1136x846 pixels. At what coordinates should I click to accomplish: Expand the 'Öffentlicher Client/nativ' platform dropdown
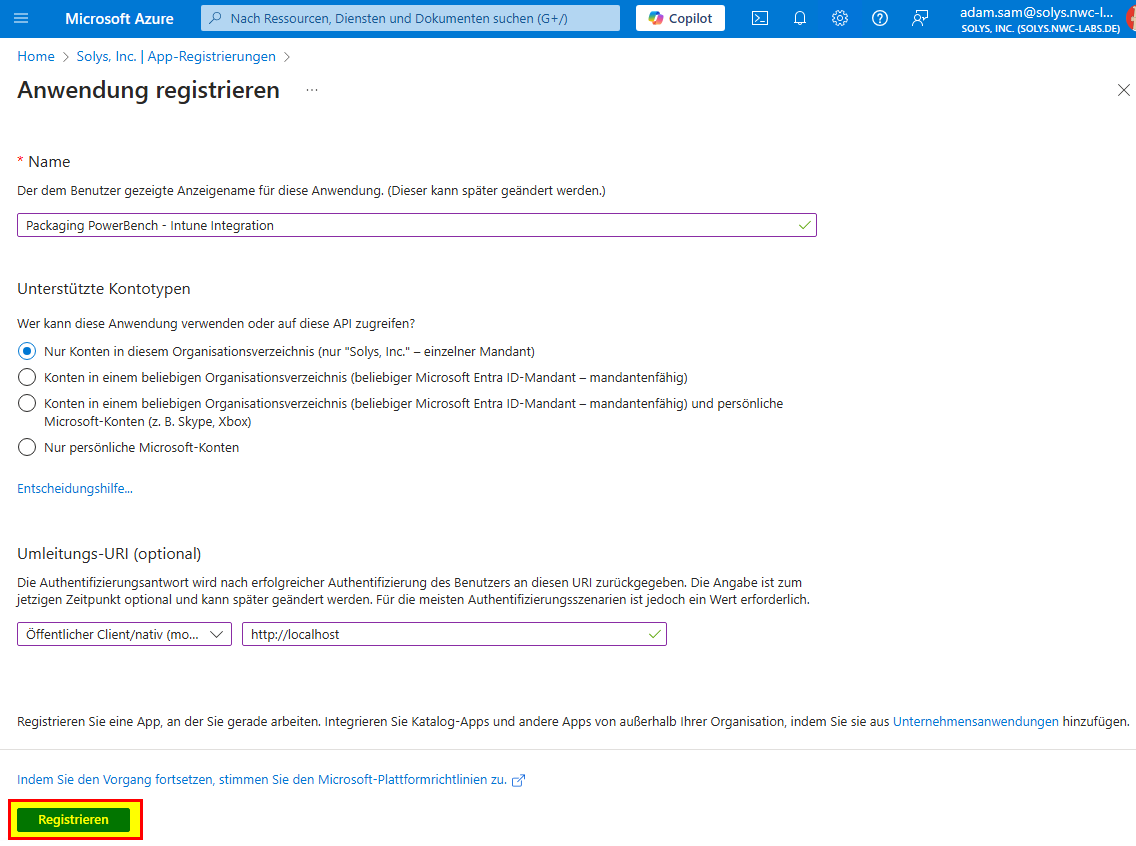pos(124,634)
